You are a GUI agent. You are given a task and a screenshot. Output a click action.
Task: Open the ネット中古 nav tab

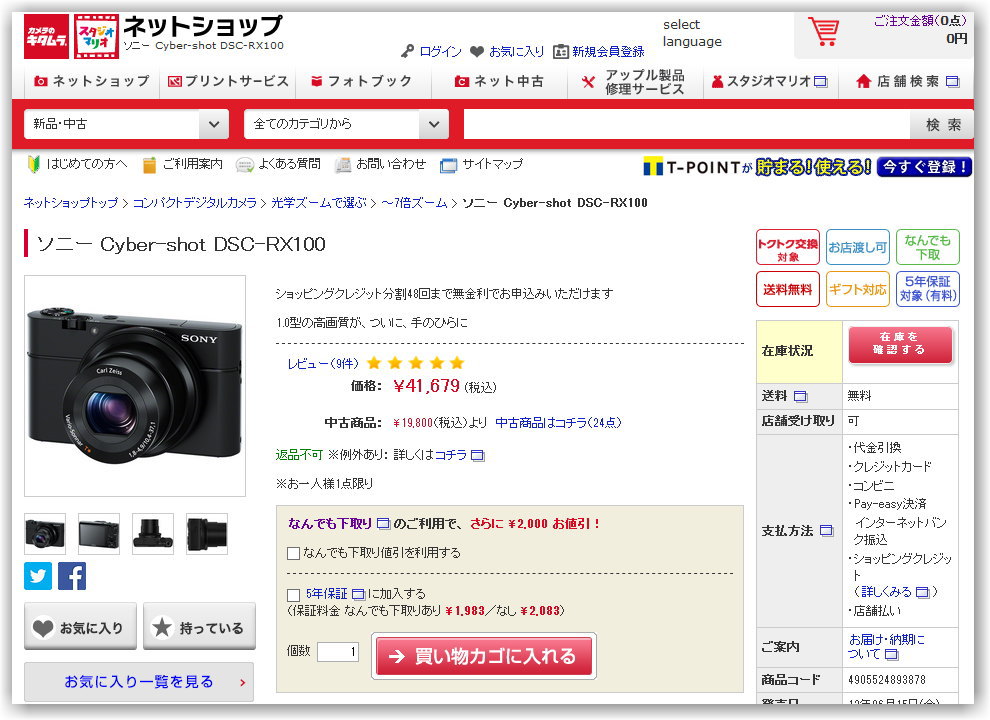tap(499, 81)
